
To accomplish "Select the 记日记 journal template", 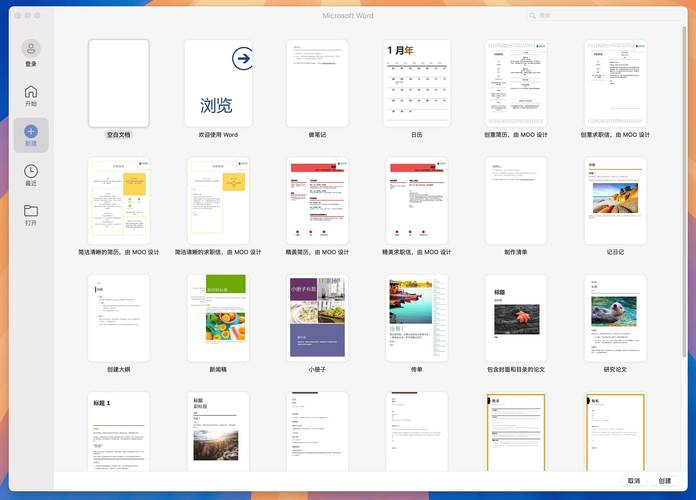I will pos(615,200).
